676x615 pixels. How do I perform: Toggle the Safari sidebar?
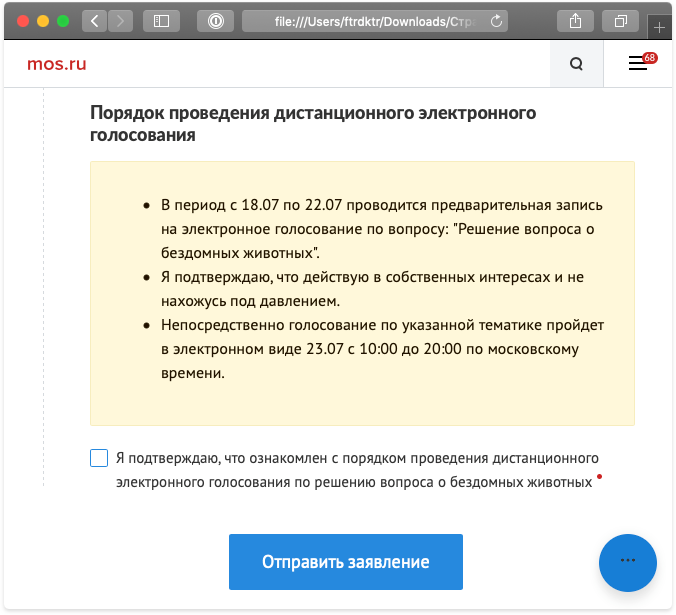pyautogui.click(x=162, y=20)
